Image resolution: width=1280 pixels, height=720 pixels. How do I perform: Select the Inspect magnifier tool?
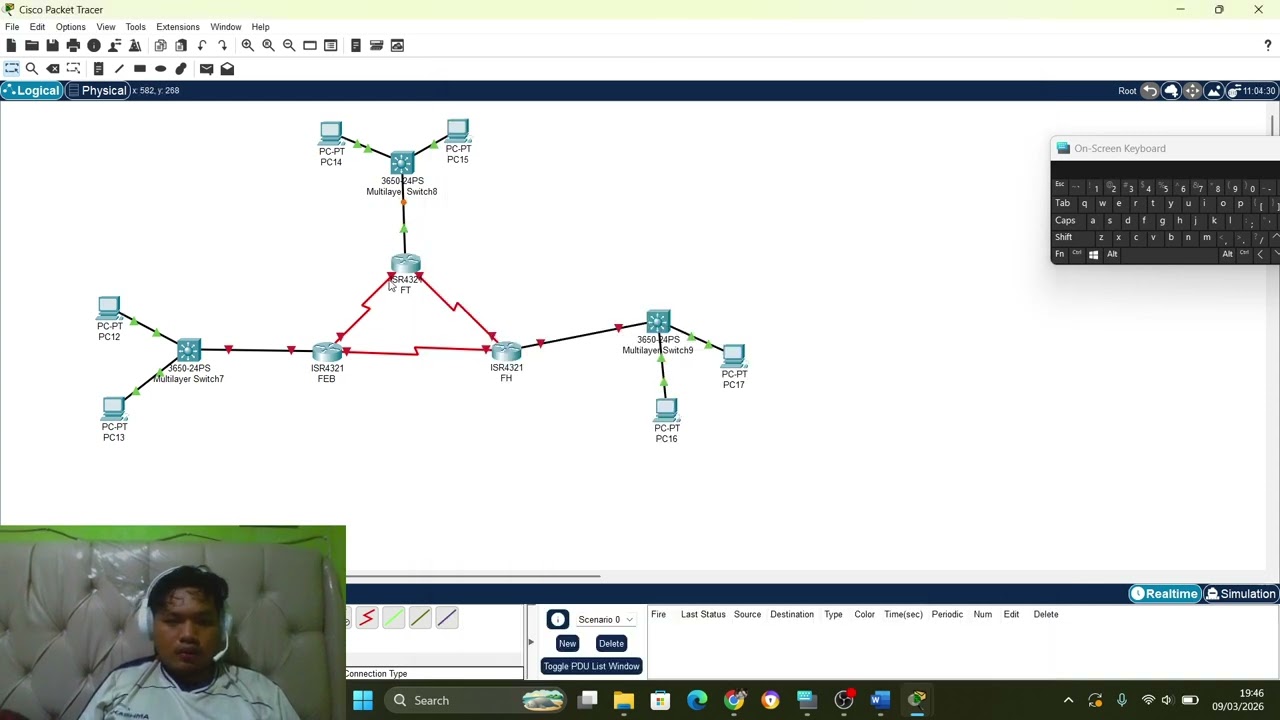[x=32, y=68]
